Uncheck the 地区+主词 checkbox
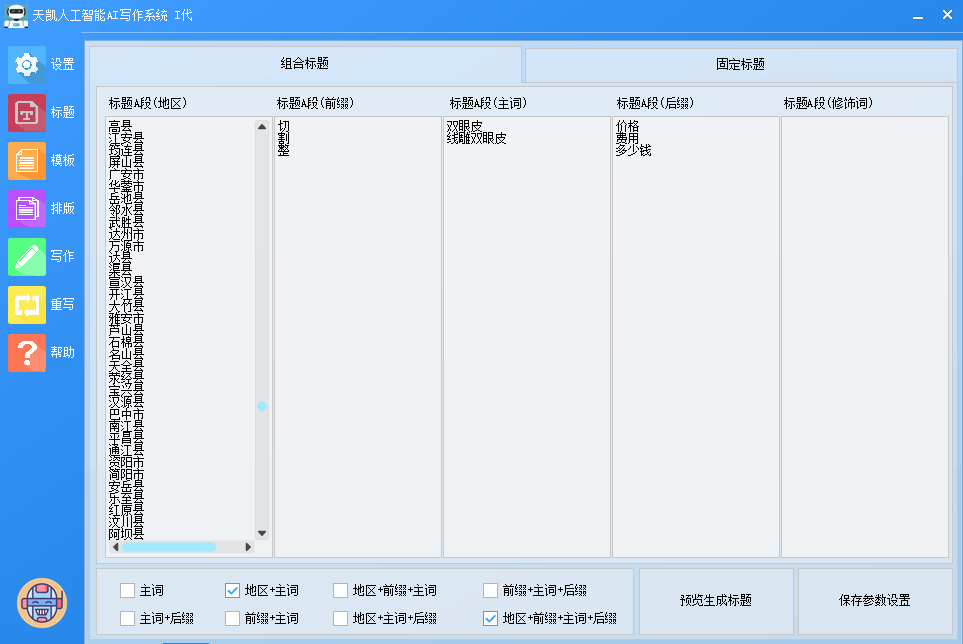The image size is (963, 644). pos(233,590)
